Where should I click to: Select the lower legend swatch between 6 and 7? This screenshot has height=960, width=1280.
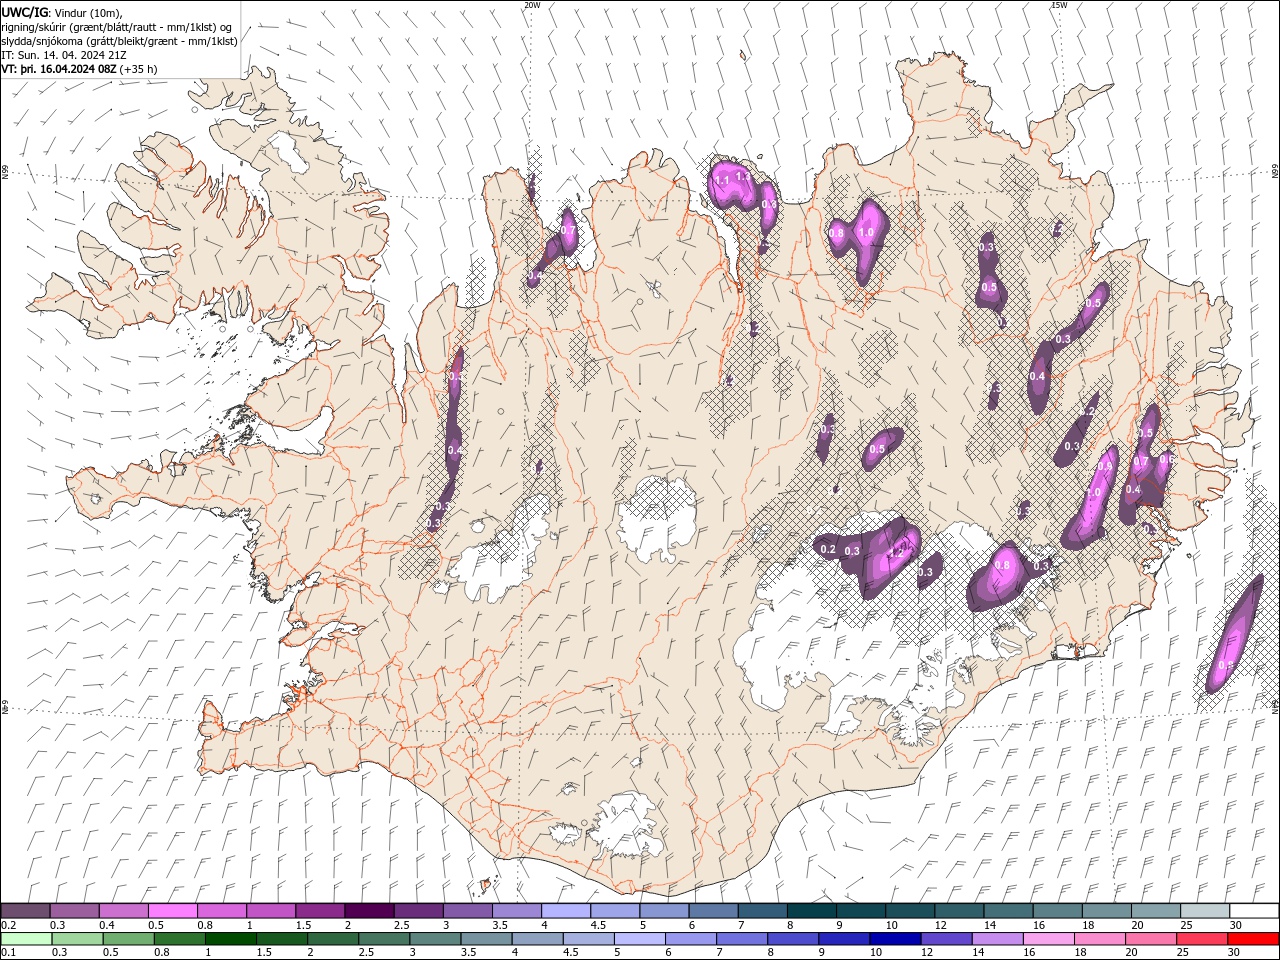coord(691,939)
